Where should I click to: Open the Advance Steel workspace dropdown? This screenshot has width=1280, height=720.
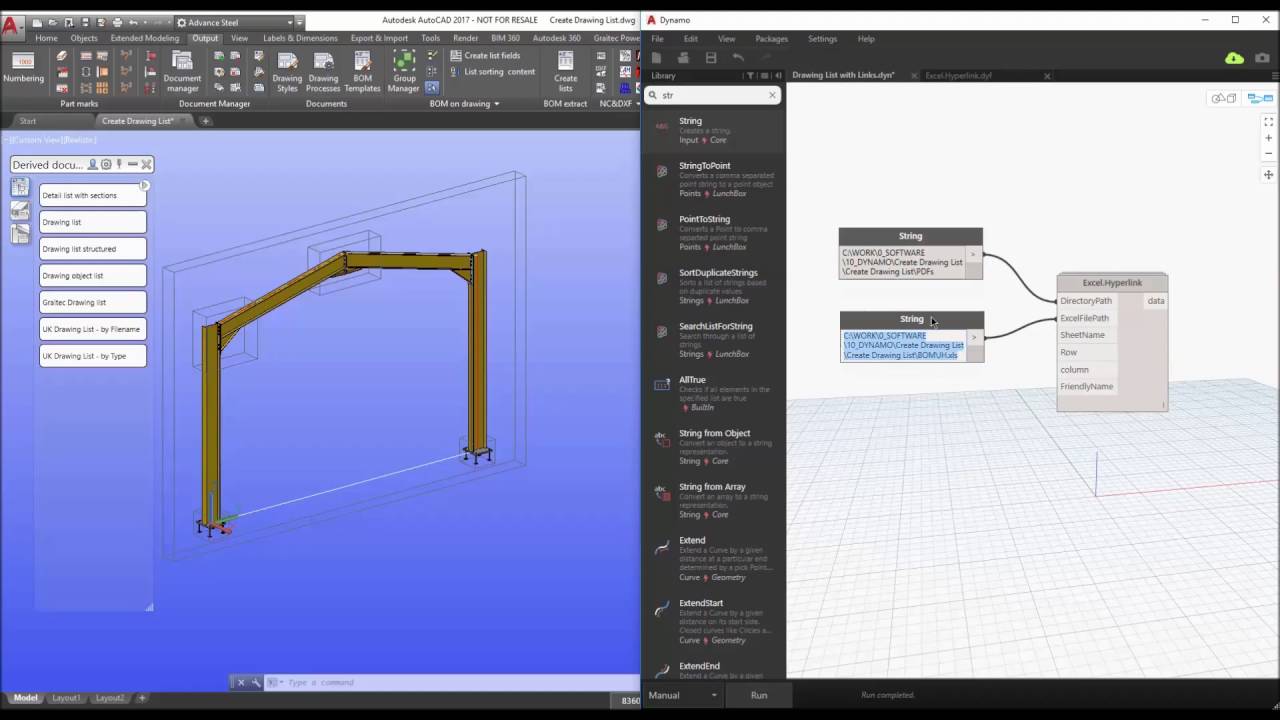pos(290,22)
